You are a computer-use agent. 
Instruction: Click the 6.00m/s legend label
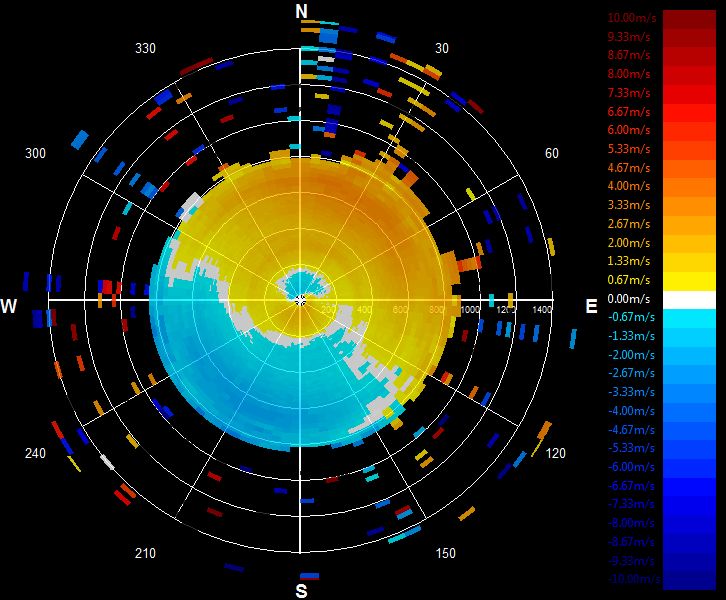629,130
